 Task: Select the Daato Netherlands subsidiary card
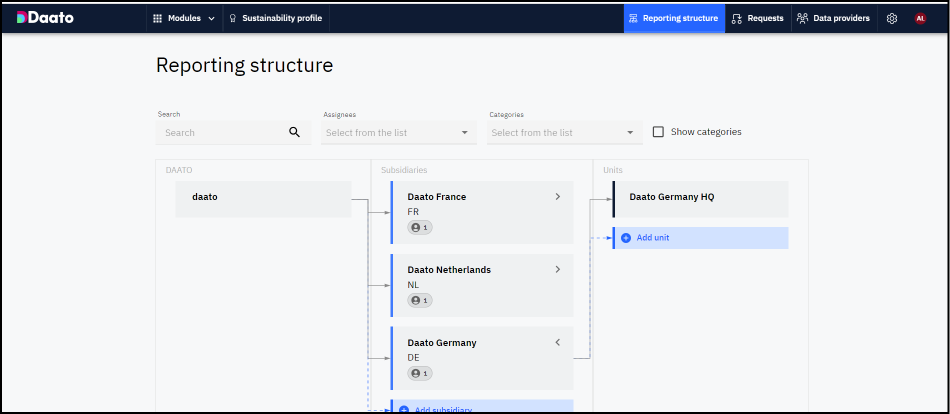[482, 285]
